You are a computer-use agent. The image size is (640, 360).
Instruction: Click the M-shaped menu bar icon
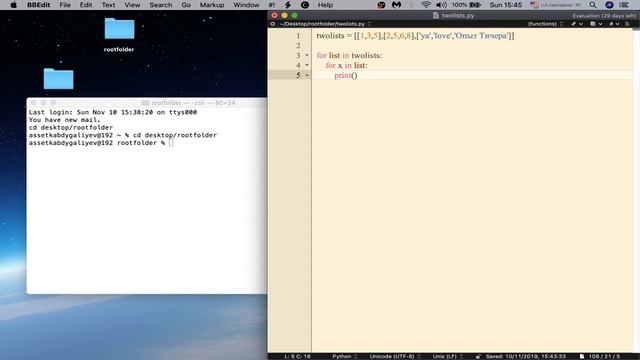click(x=396, y=5)
